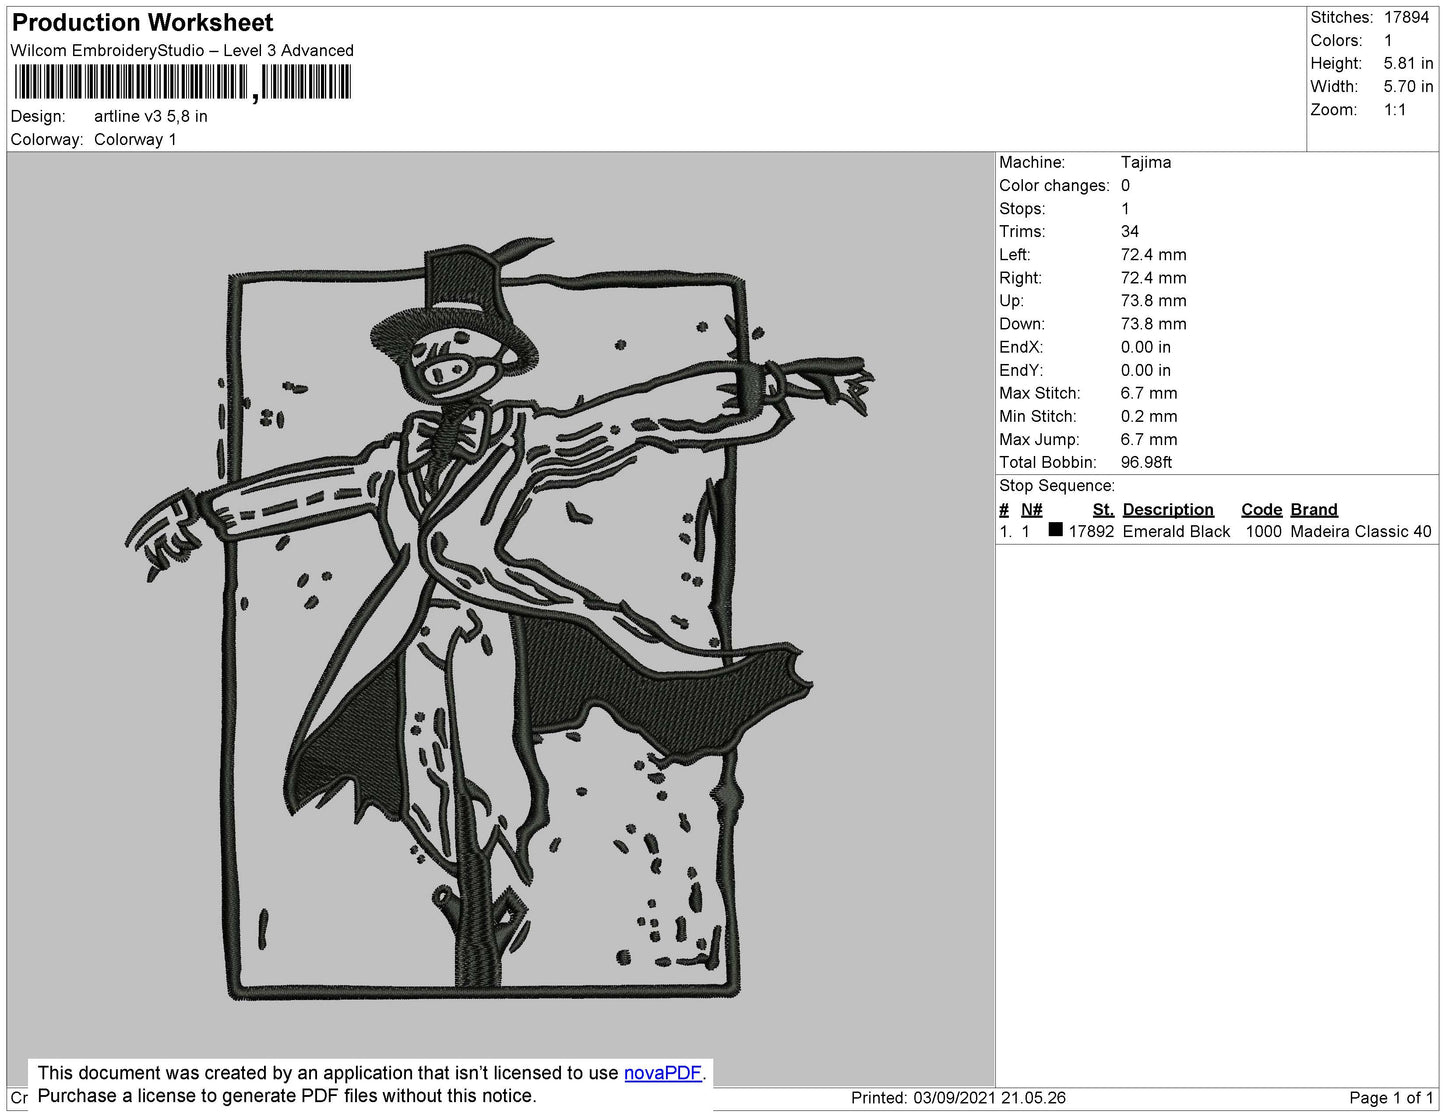Select the printed date '03/09/2021 21.05.26'
Image resolution: width=1445 pixels, height=1117 pixels.
click(989, 1098)
